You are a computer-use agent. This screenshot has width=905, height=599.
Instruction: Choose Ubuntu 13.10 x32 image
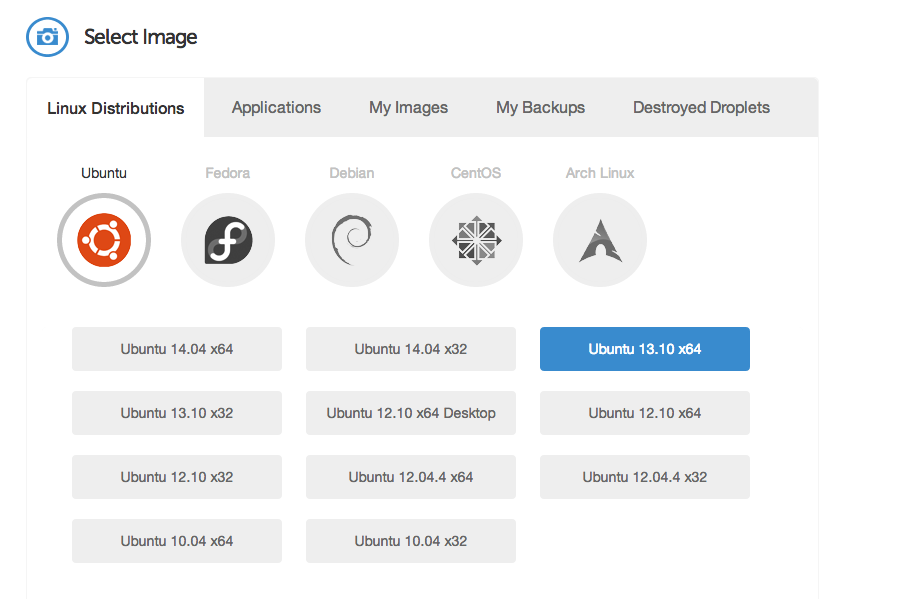177,413
